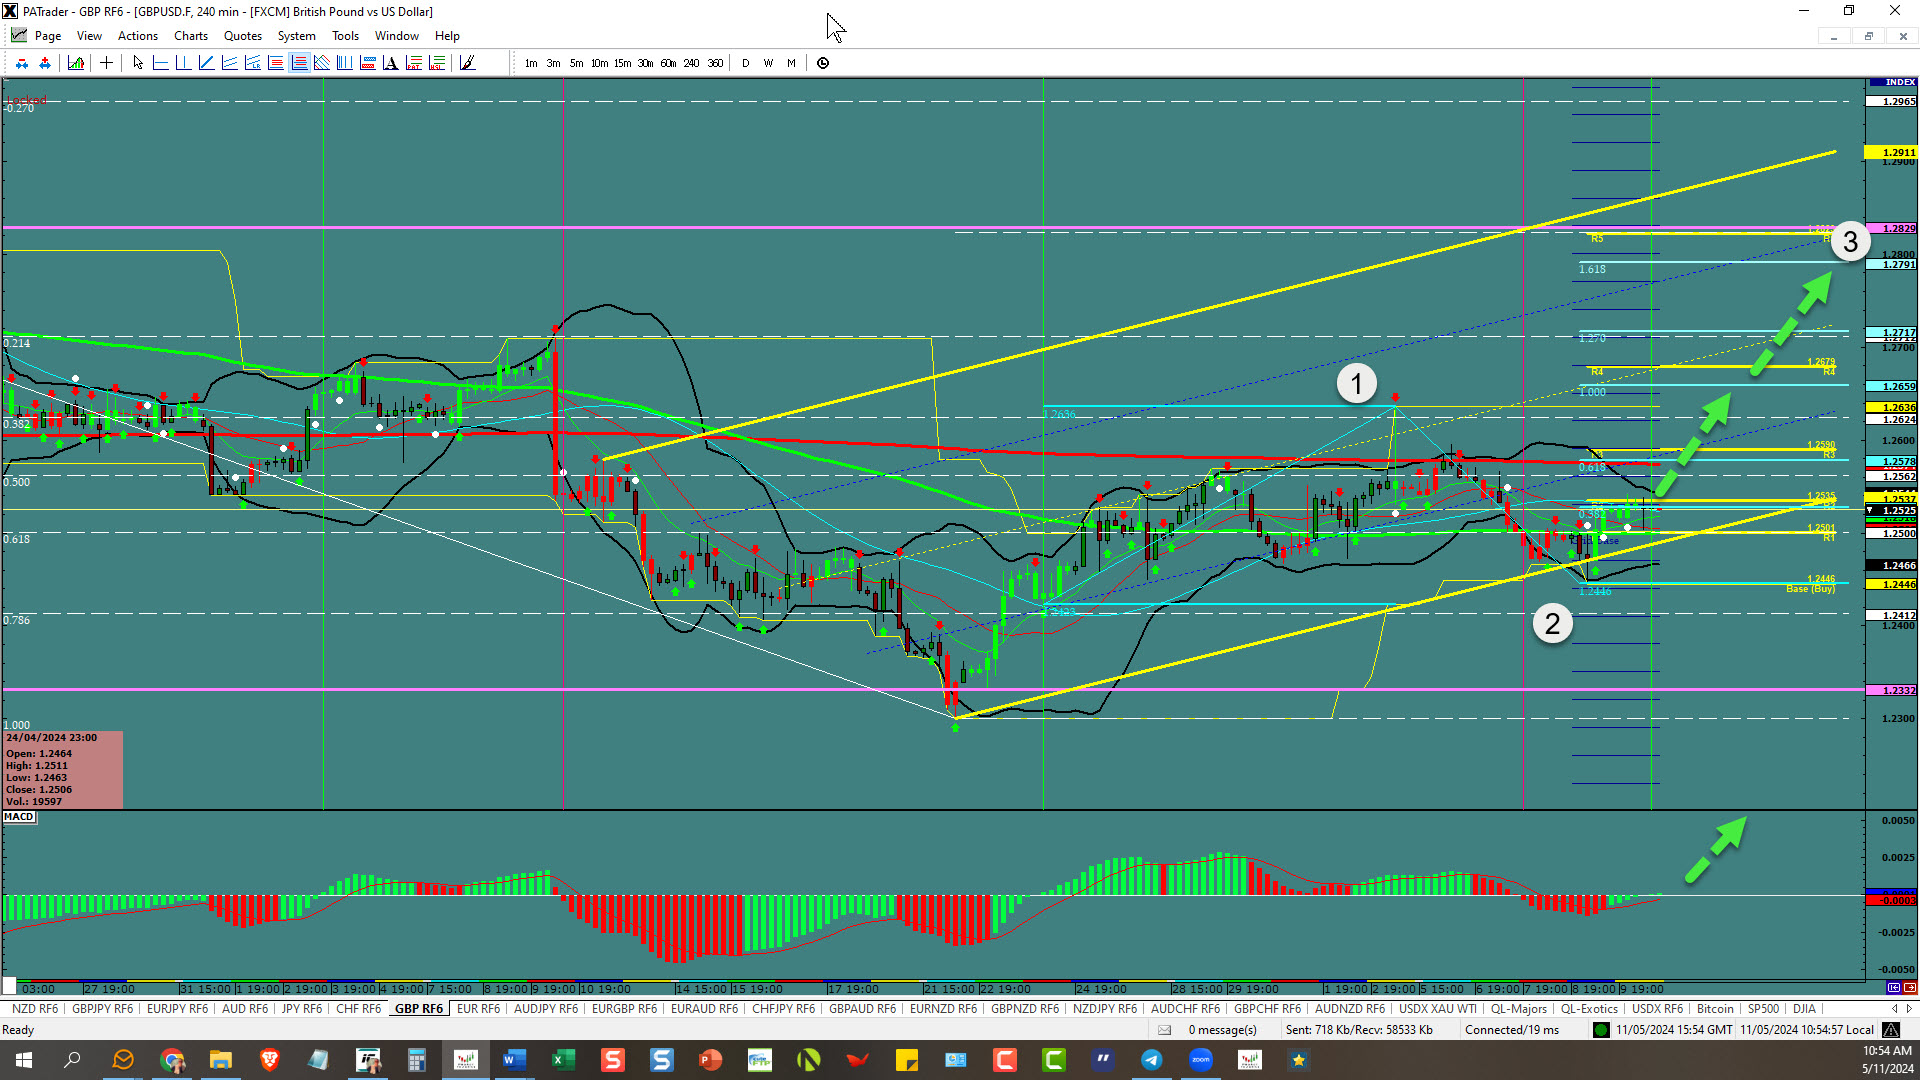Switch chart to 5m timeframe
The width and height of the screenshot is (1920, 1080).
click(x=577, y=63)
